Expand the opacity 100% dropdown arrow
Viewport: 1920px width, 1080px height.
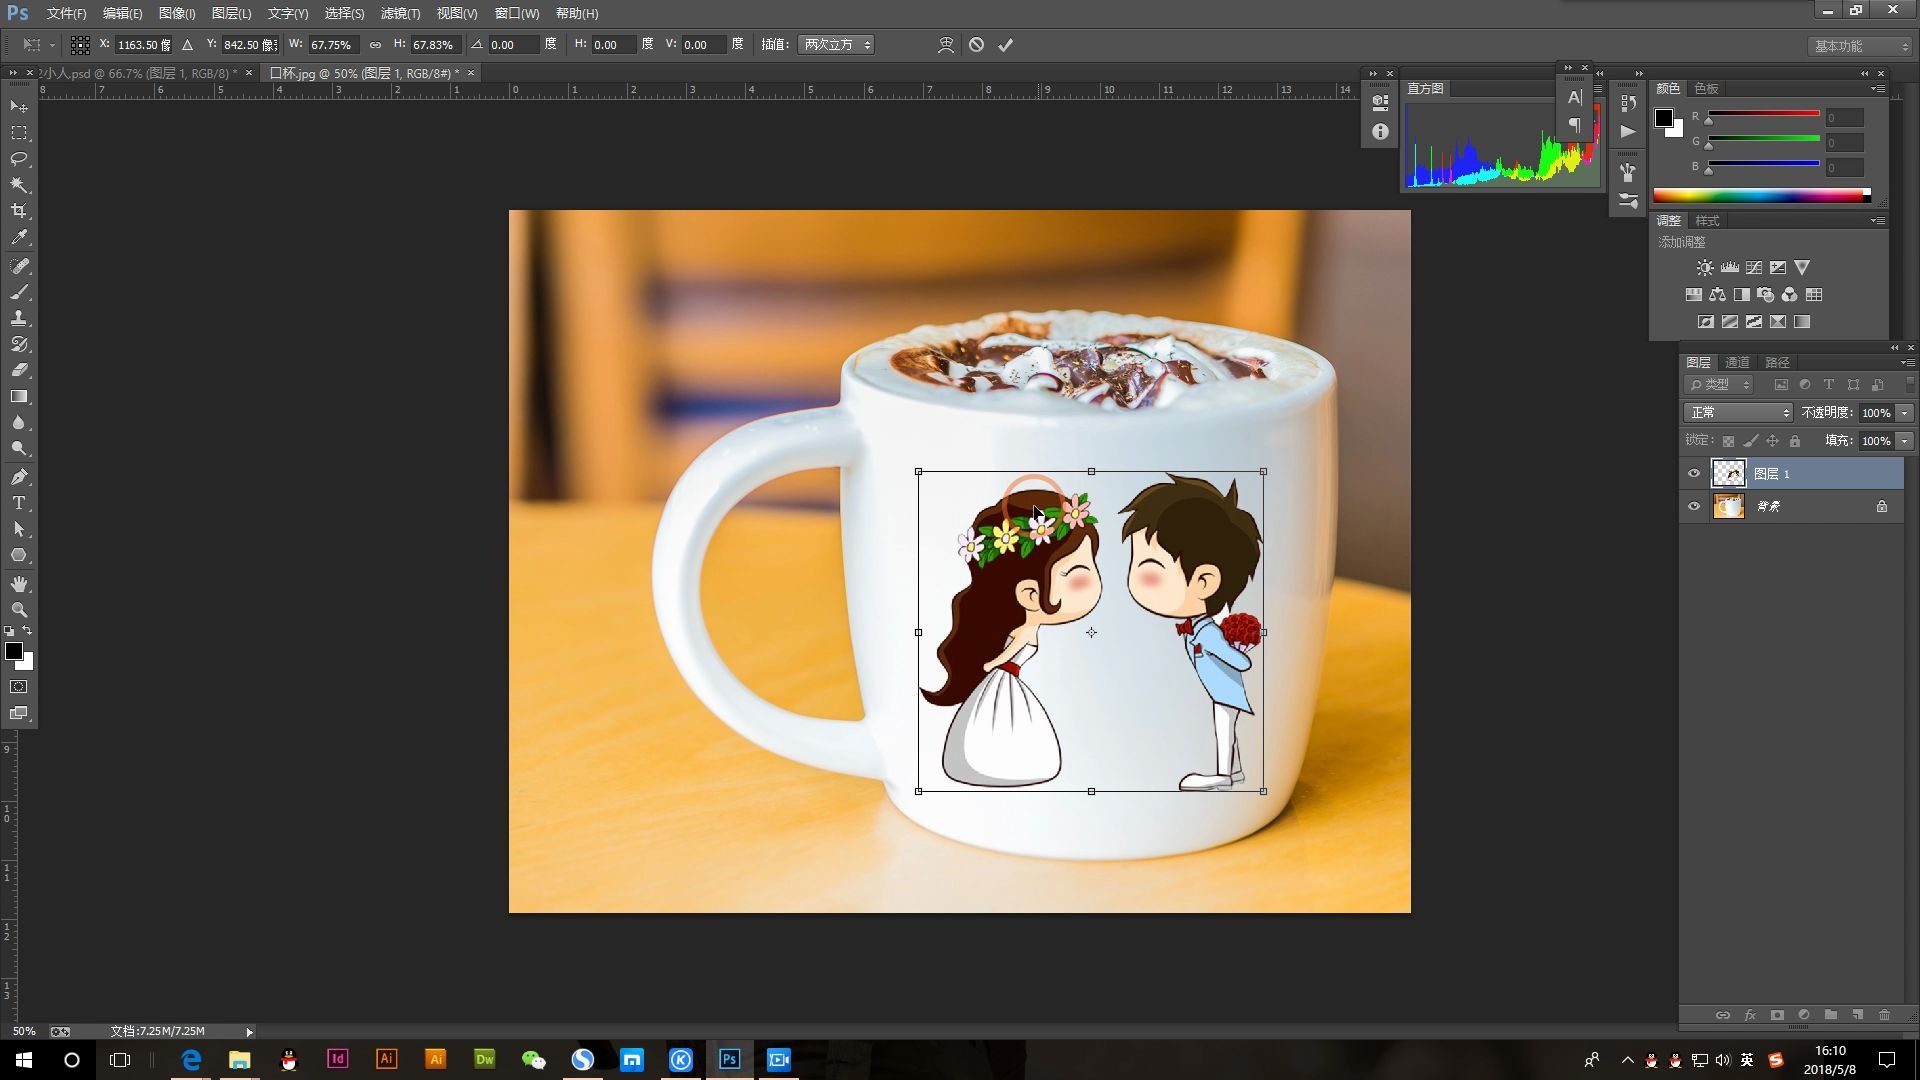tap(1905, 413)
